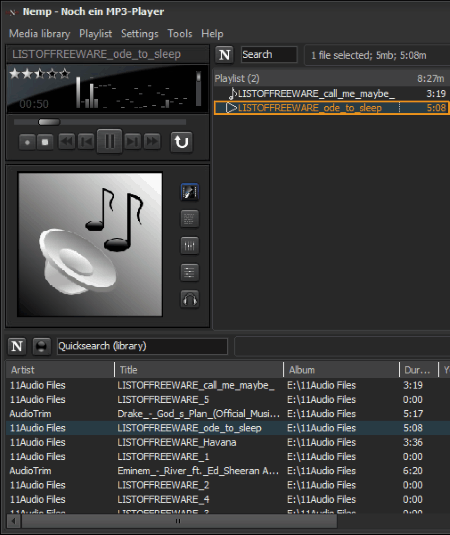Viewport: 450px width, 535px height.
Task: Click the fast forward button
Action: point(152,141)
